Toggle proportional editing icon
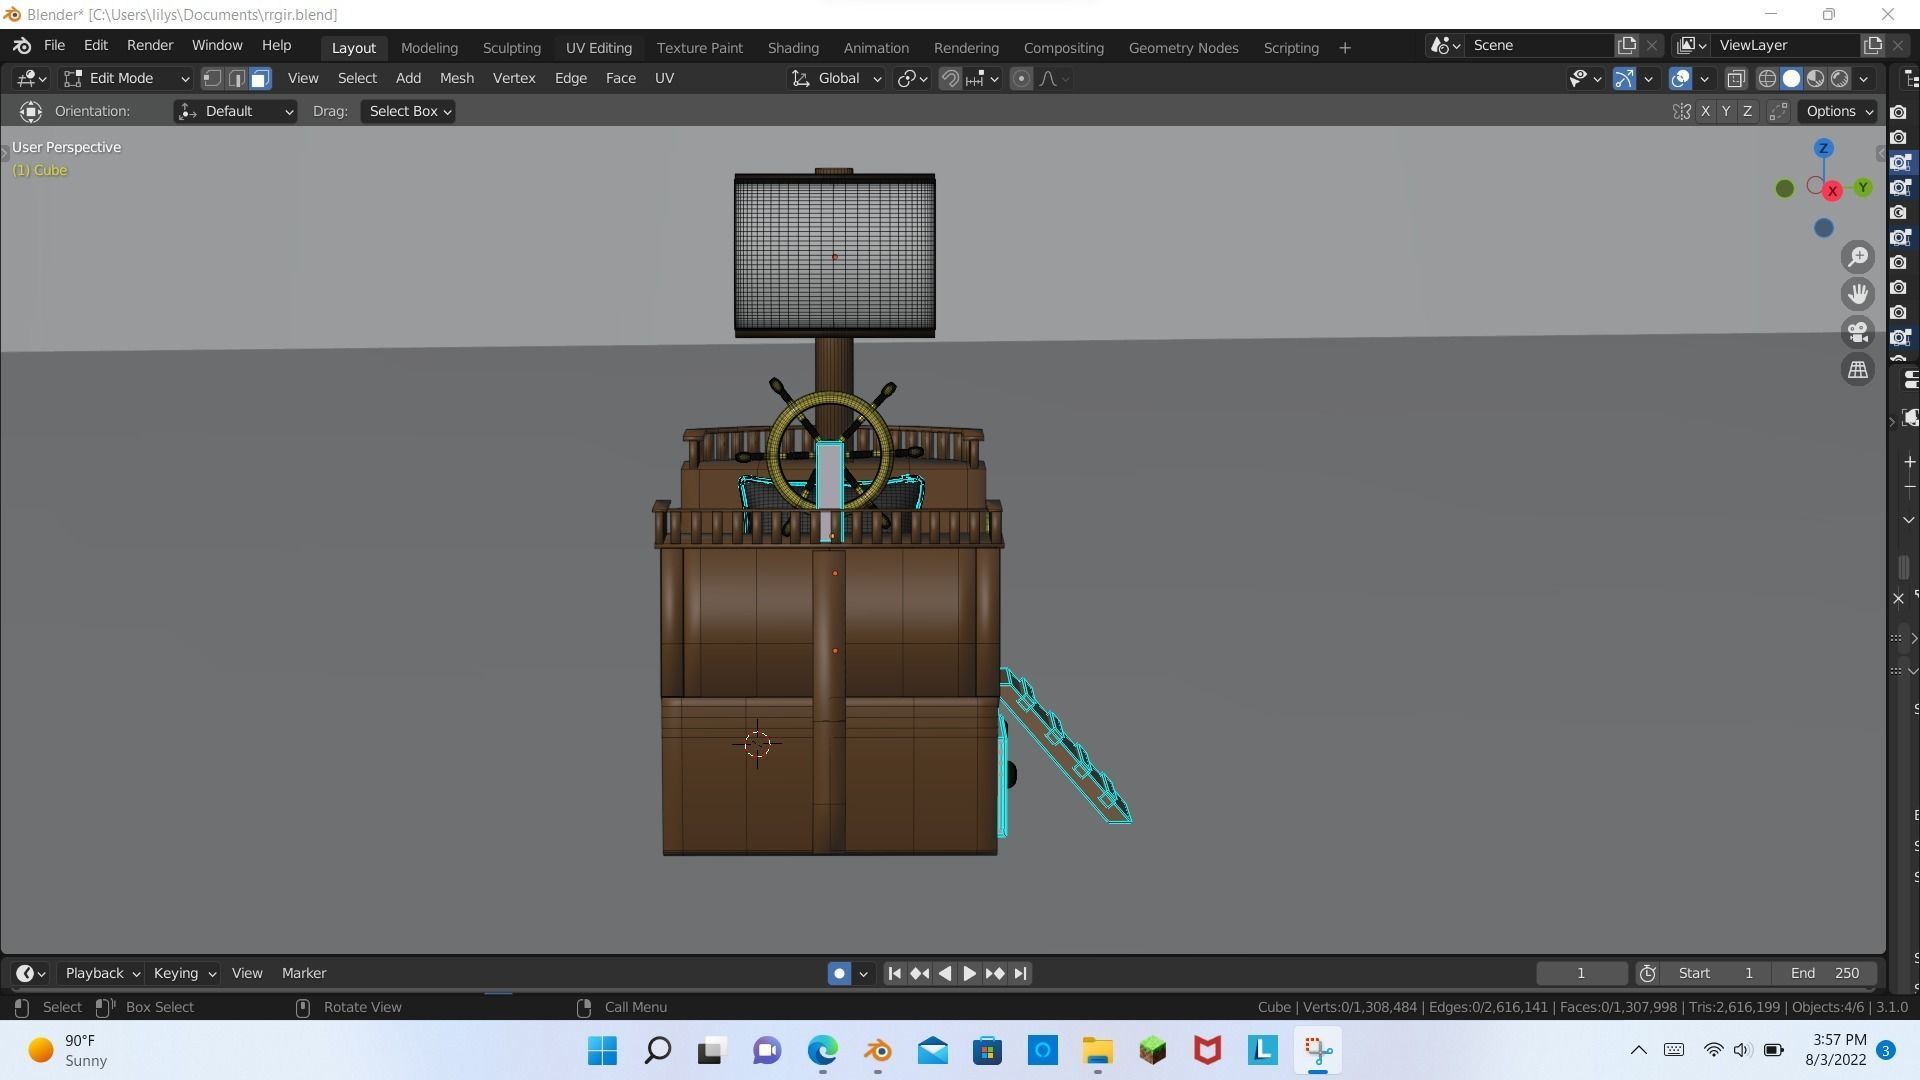Viewport: 1920px width, 1080px height. point(1021,79)
